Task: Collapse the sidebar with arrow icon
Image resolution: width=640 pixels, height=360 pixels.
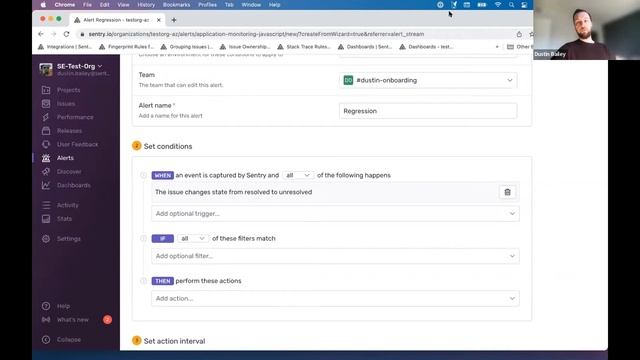Action: [46, 340]
